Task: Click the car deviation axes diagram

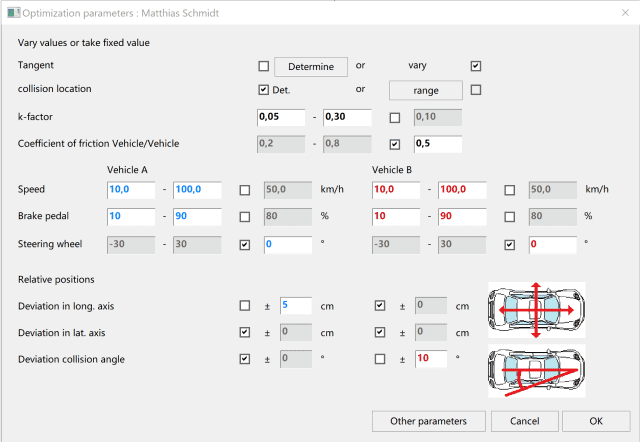Action: [536, 312]
